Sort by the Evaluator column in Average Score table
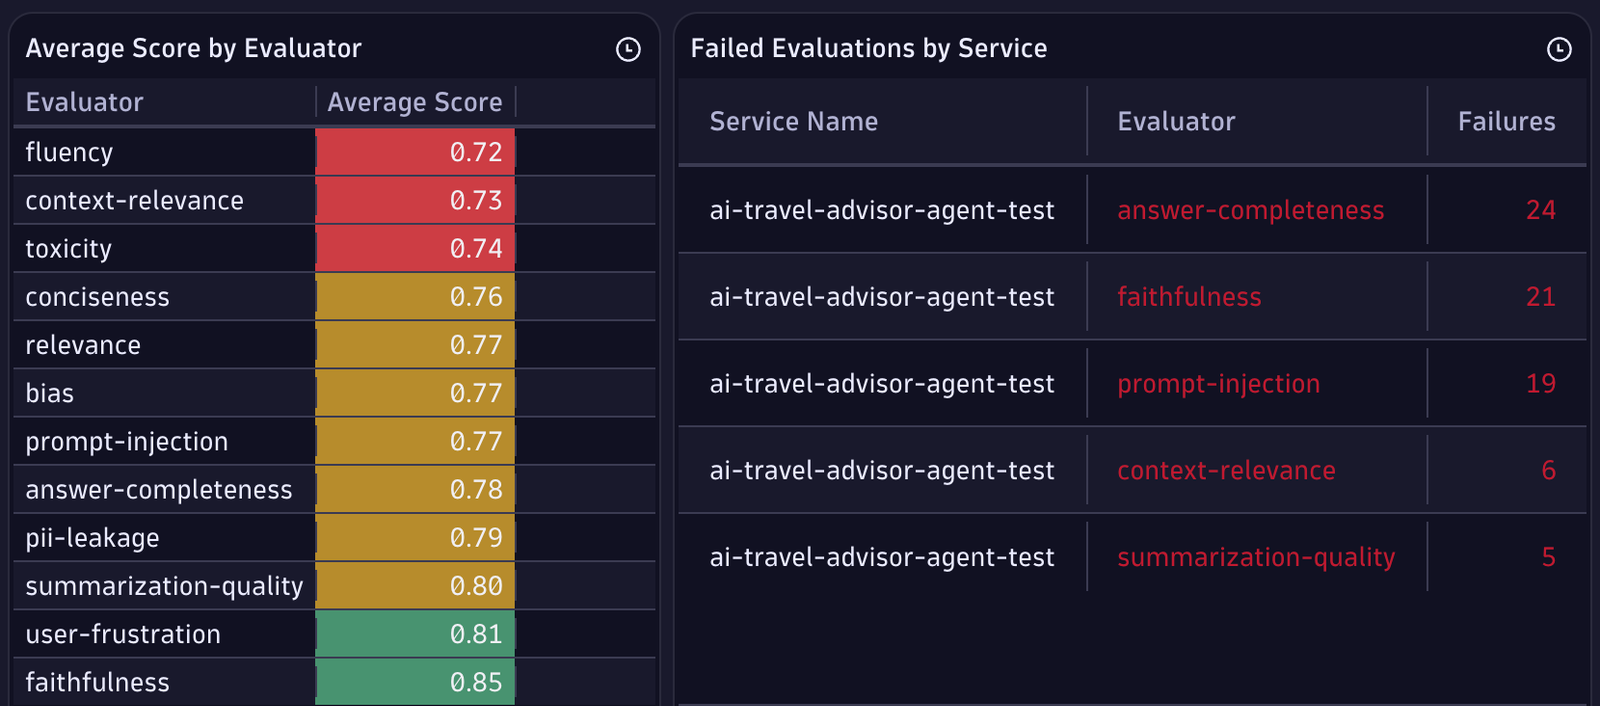Image resolution: width=1600 pixels, height=706 pixels. [85, 102]
